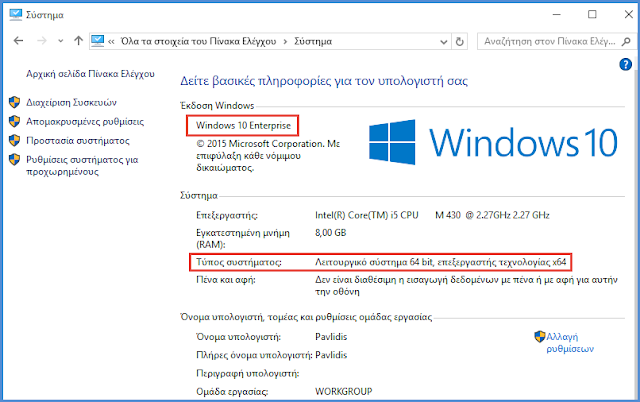Click Σύστημα breadcrumb segment
640x402 pixels.
pos(313,41)
